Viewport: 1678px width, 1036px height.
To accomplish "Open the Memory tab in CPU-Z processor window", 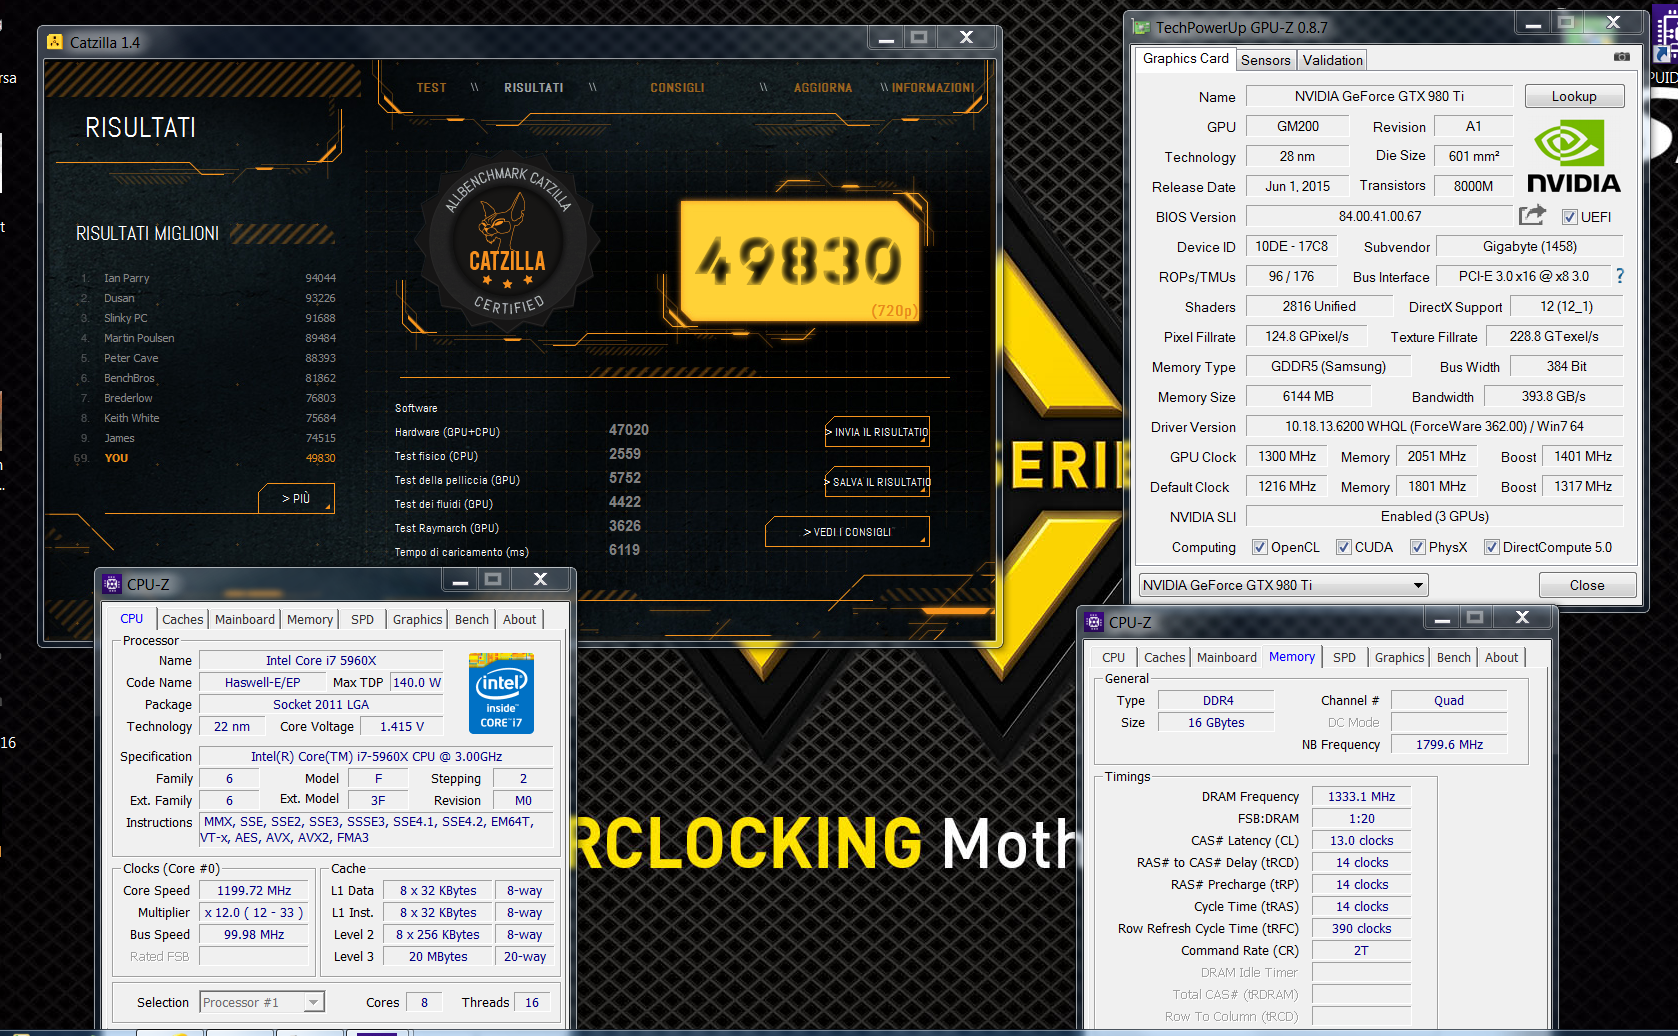I will 310,619.
